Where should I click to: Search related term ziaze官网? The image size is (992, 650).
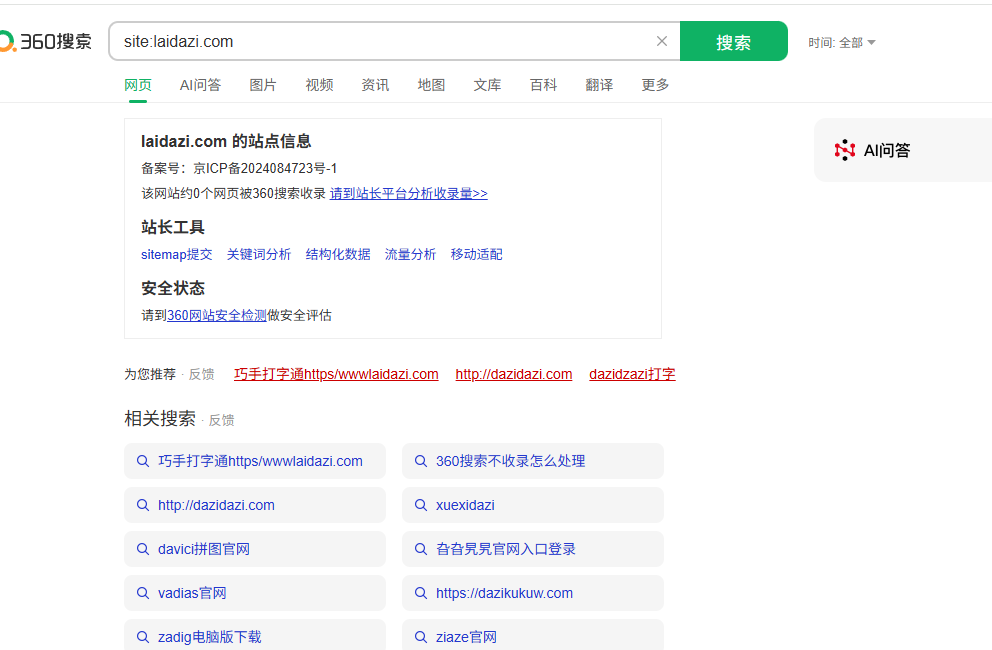click(x=533, y=635)
